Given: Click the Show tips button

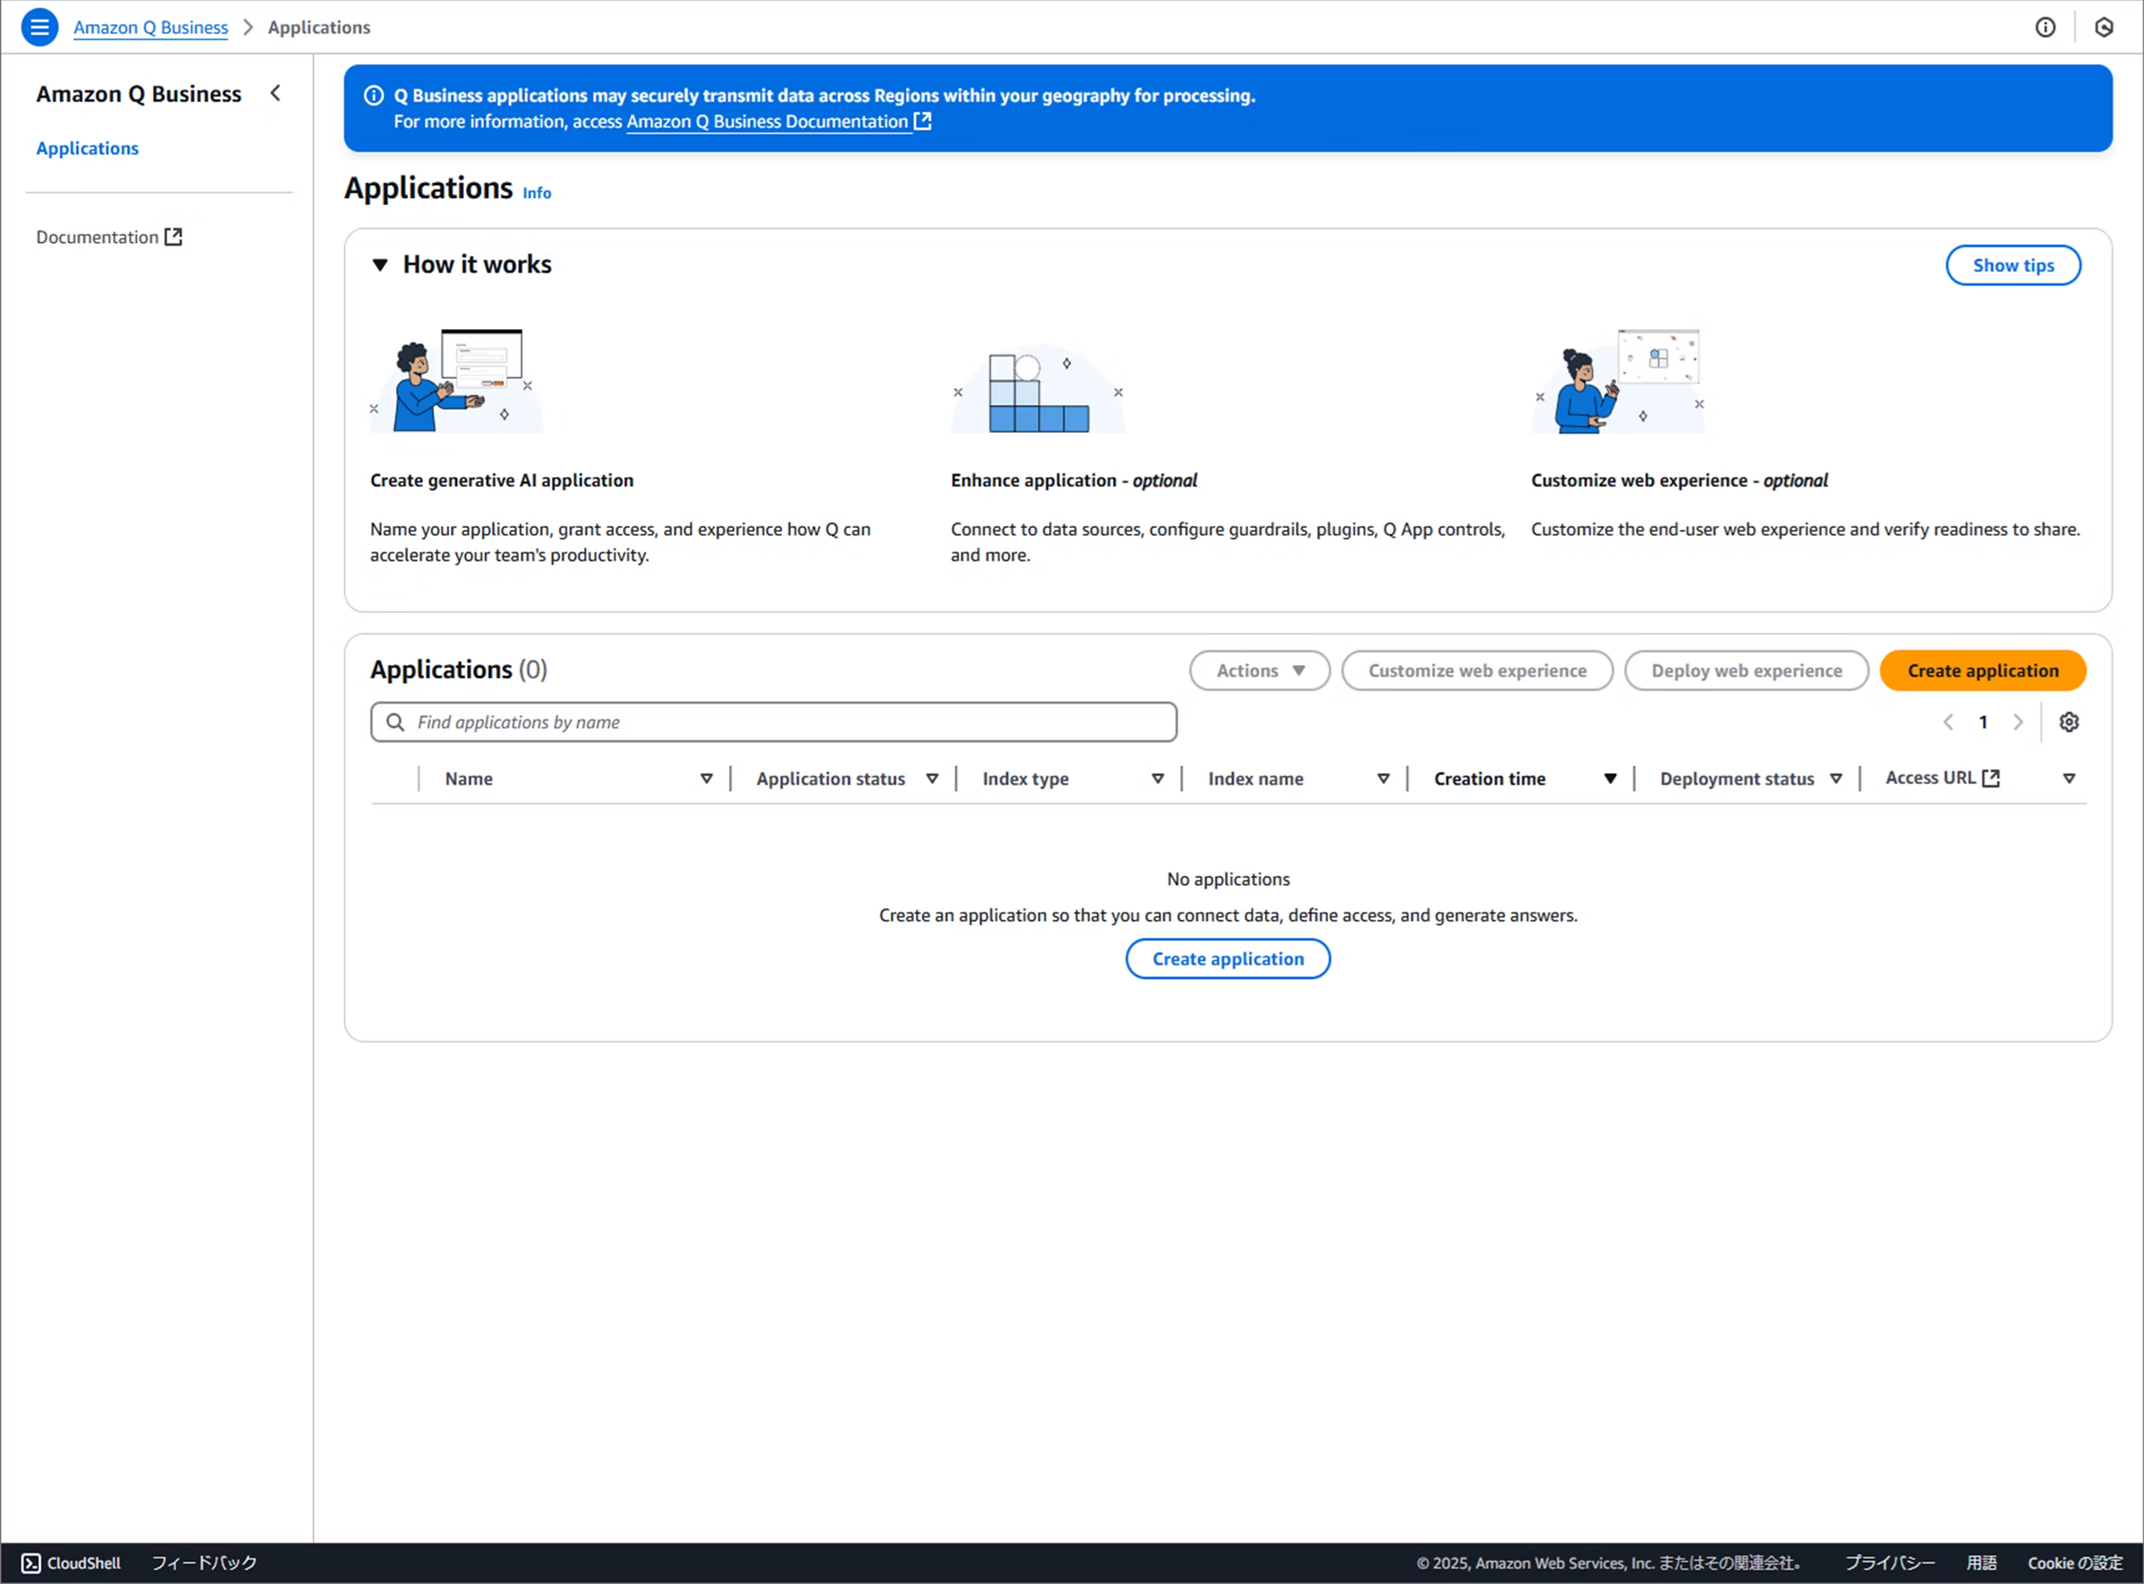Looking at the screenshot, I should [2012, 265].
